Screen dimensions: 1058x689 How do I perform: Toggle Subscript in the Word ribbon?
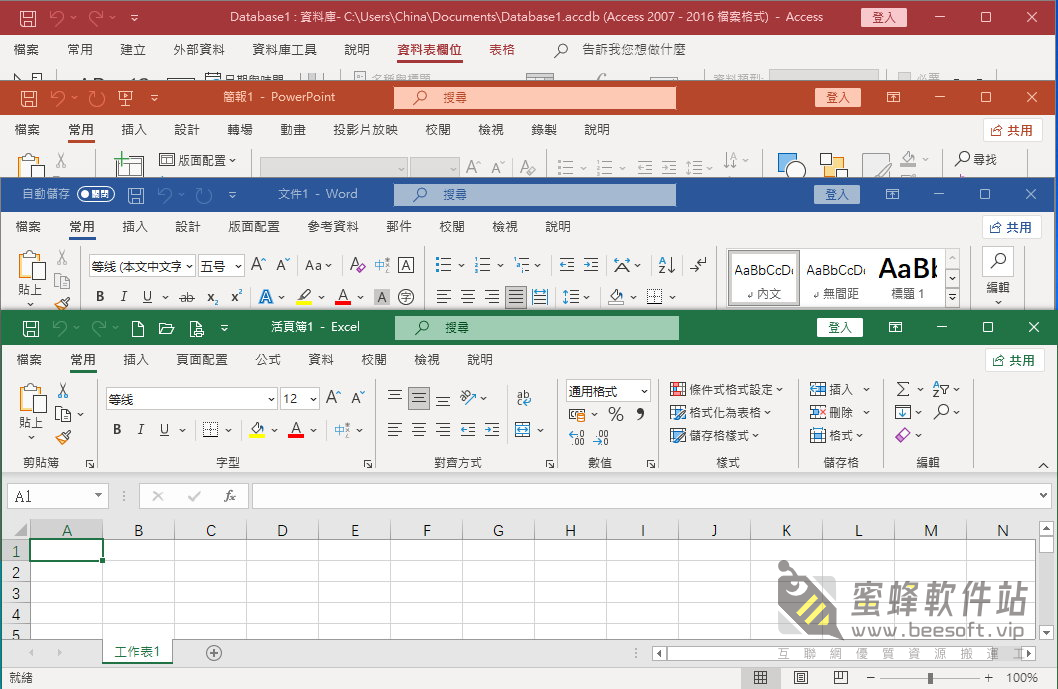tap(212, 297)
